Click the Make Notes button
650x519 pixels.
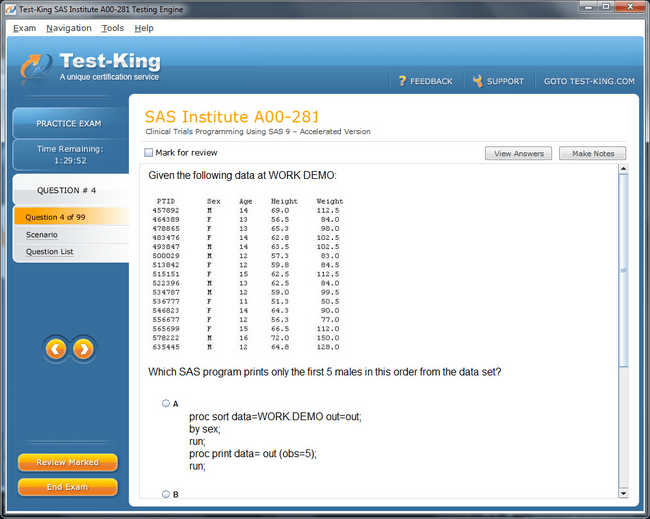[x=593, y=153]
